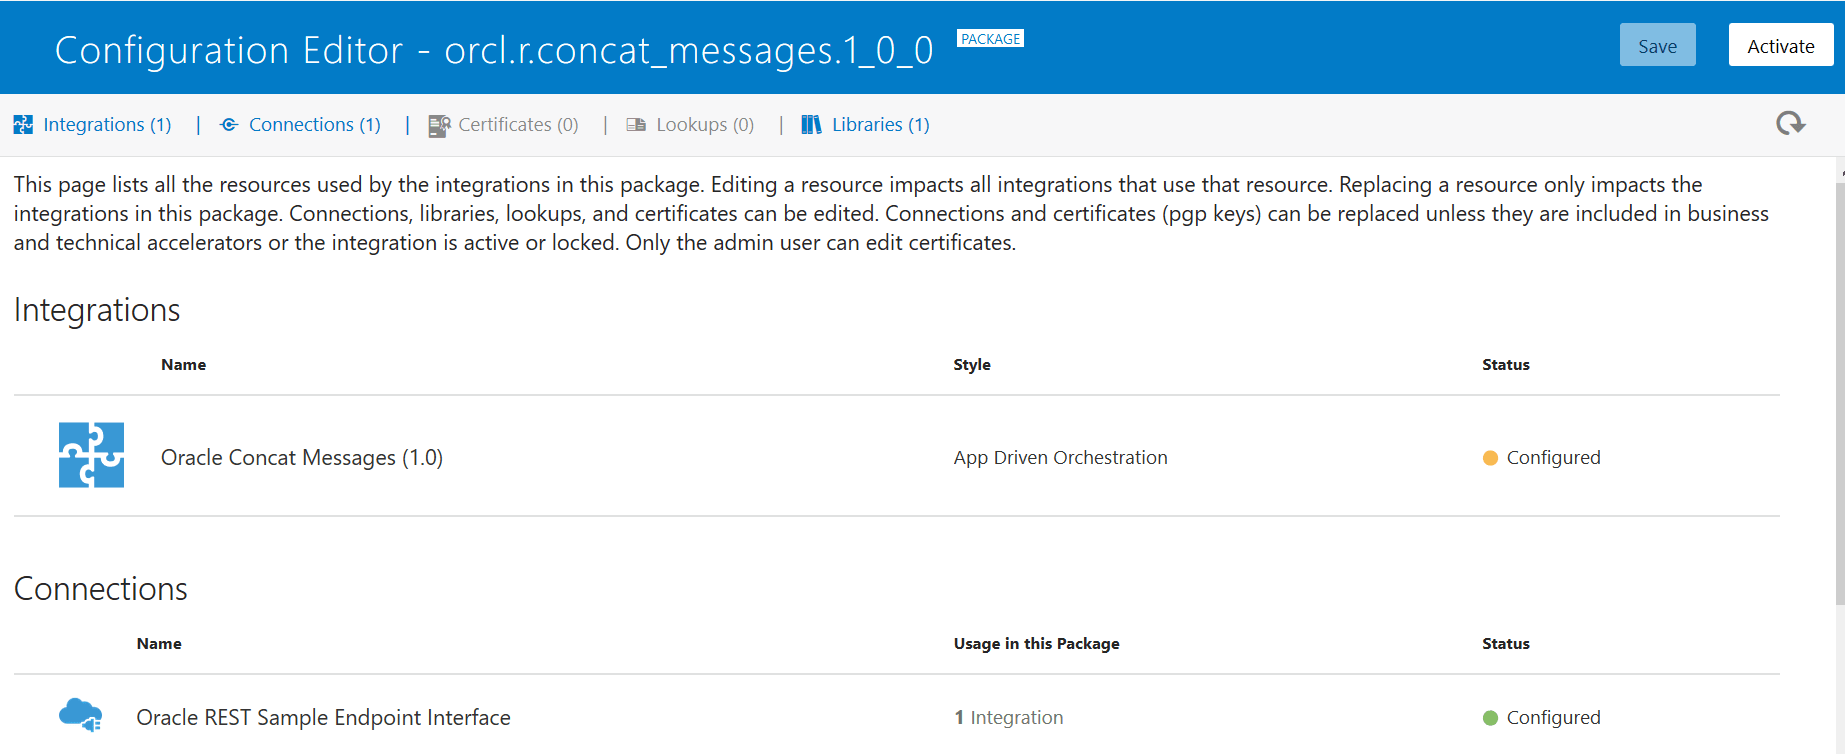
Task: Click the Connections section heading
Action: click(101, 589)
